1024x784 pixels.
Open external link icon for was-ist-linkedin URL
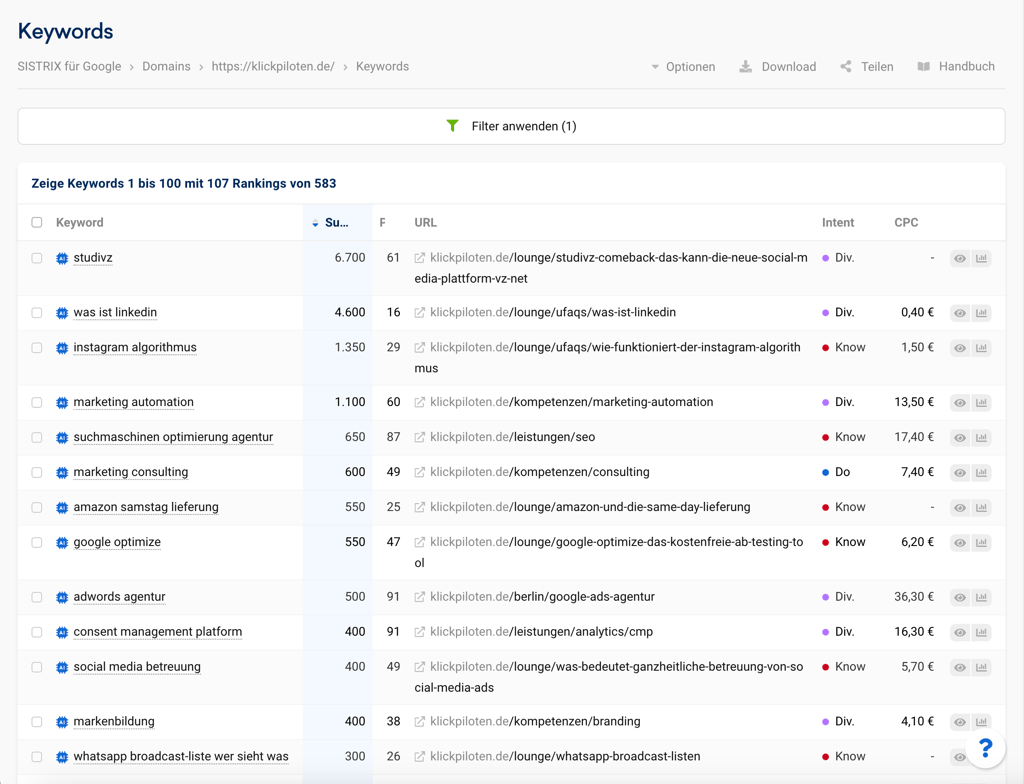point(420,313)
